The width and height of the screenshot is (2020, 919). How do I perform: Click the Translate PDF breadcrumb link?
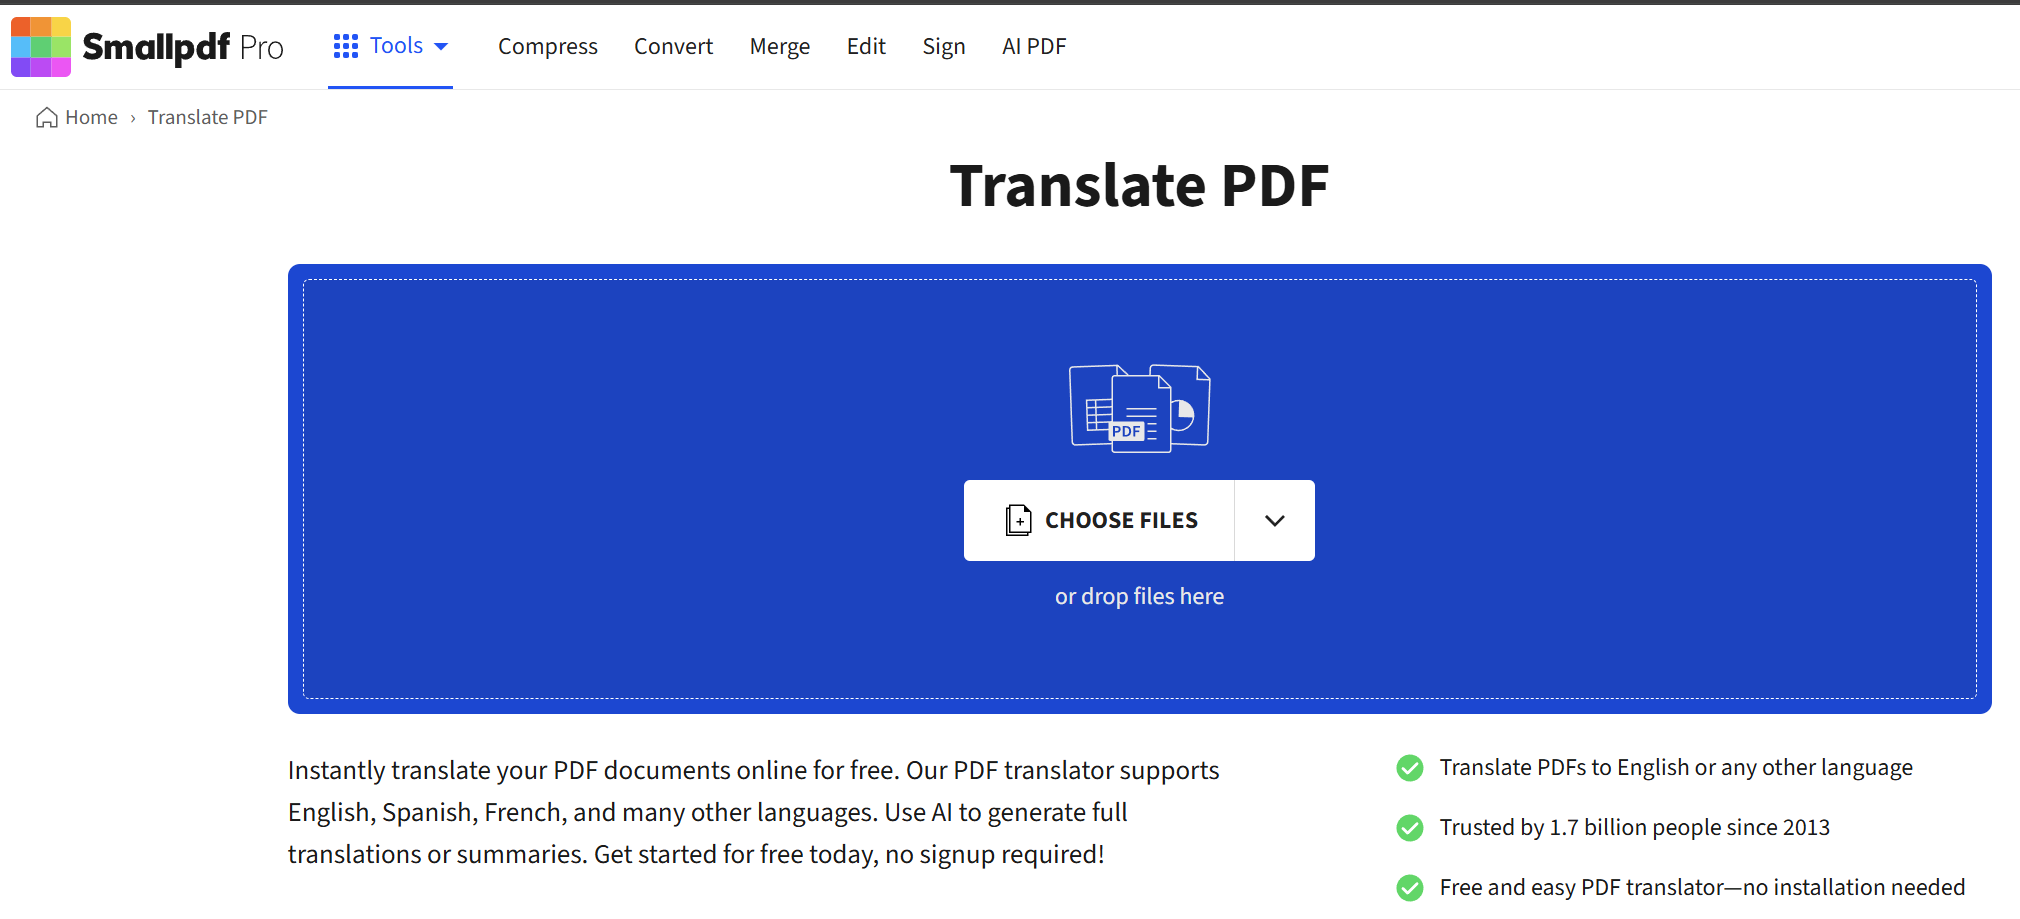(x=208, y=118)
